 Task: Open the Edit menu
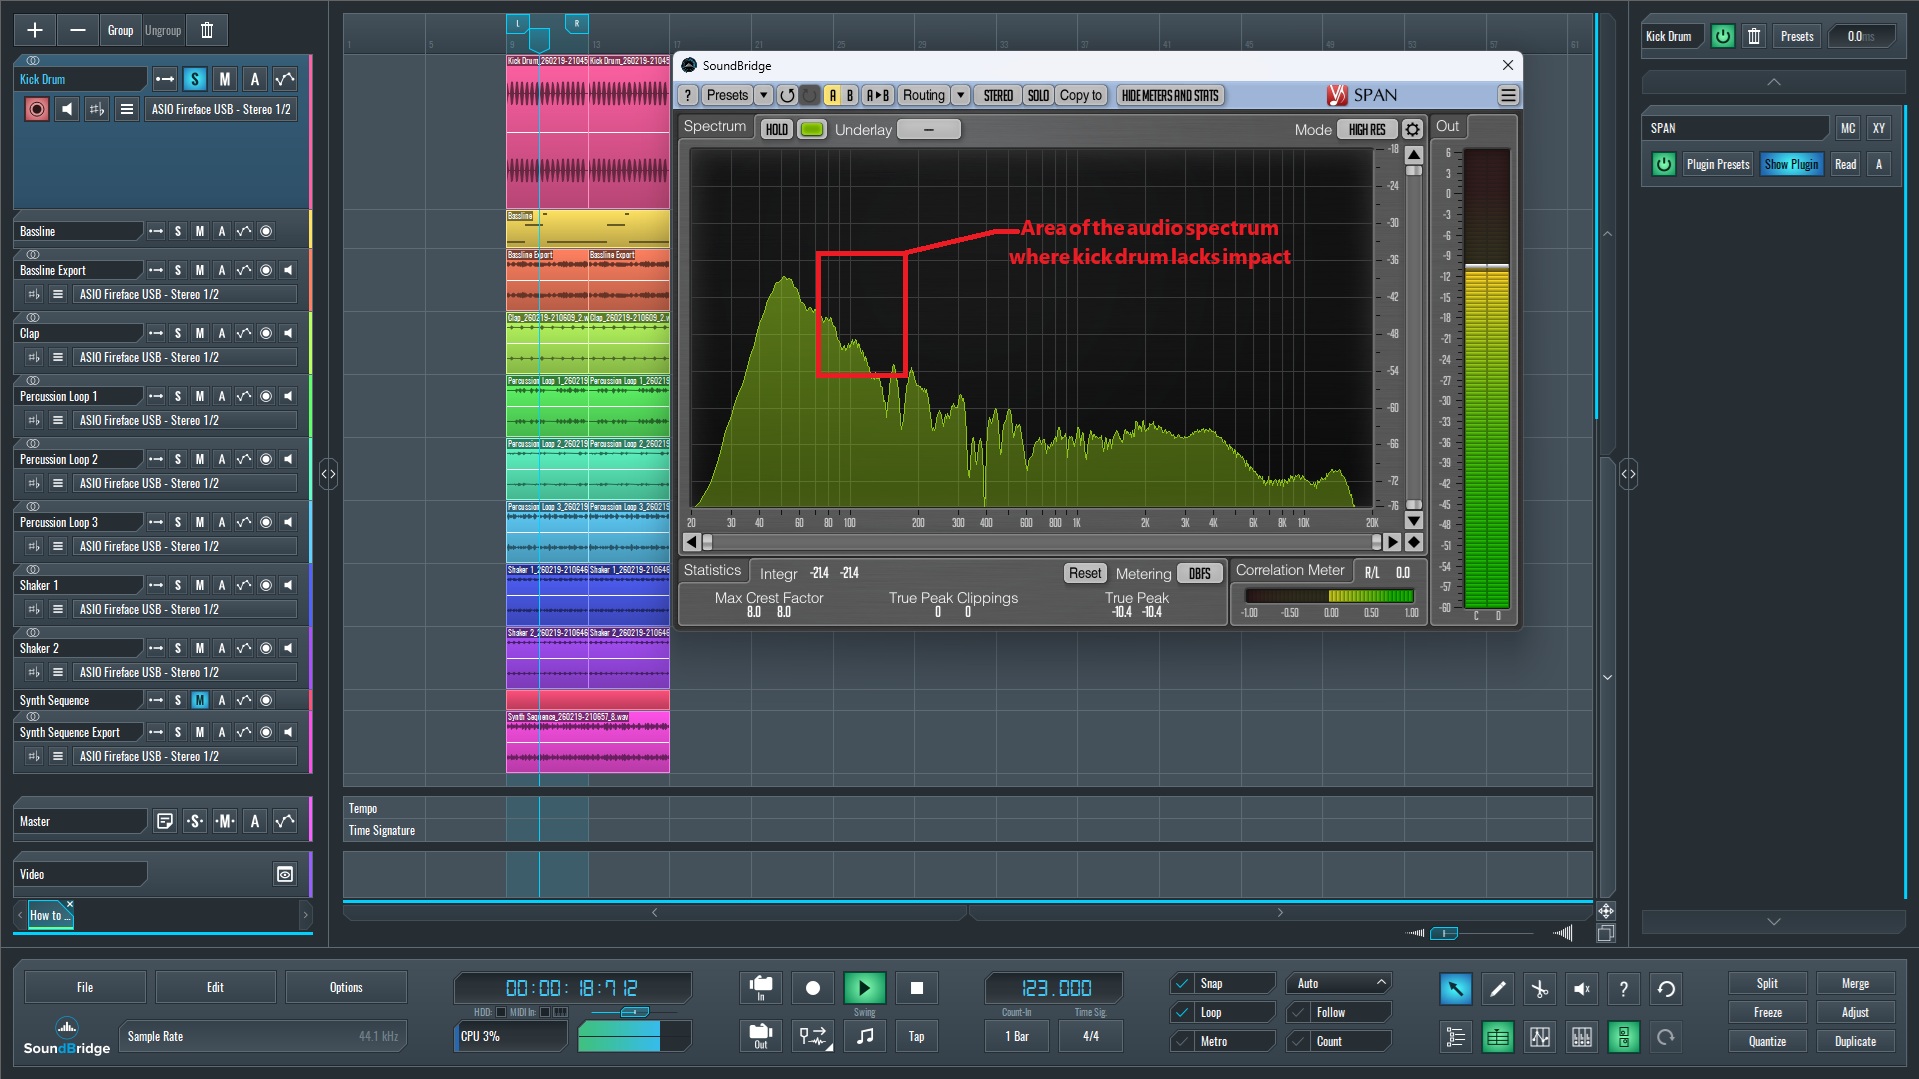click(x=215, y=987)
